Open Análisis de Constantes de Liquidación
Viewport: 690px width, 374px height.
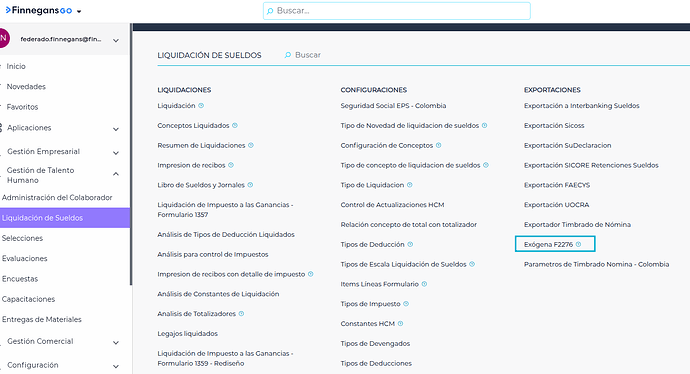coord(218,294)
